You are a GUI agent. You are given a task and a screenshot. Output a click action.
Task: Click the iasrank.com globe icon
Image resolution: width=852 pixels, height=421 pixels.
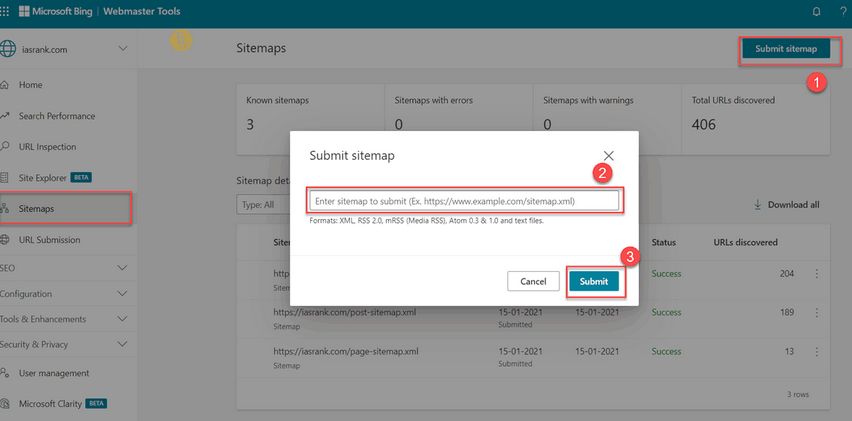[7, 49]
